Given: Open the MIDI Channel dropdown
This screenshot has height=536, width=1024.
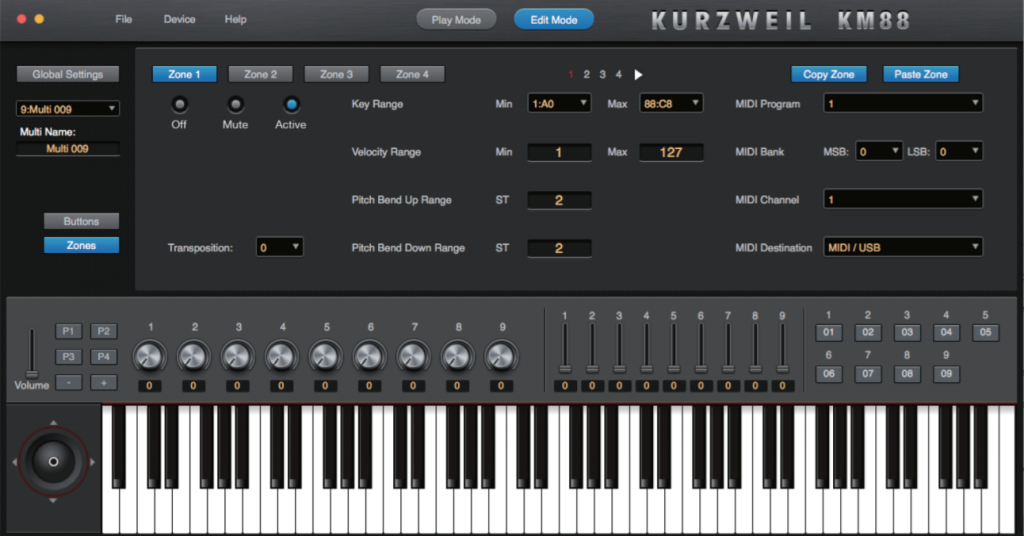Looking at the screenshot, I should [903, 199].
